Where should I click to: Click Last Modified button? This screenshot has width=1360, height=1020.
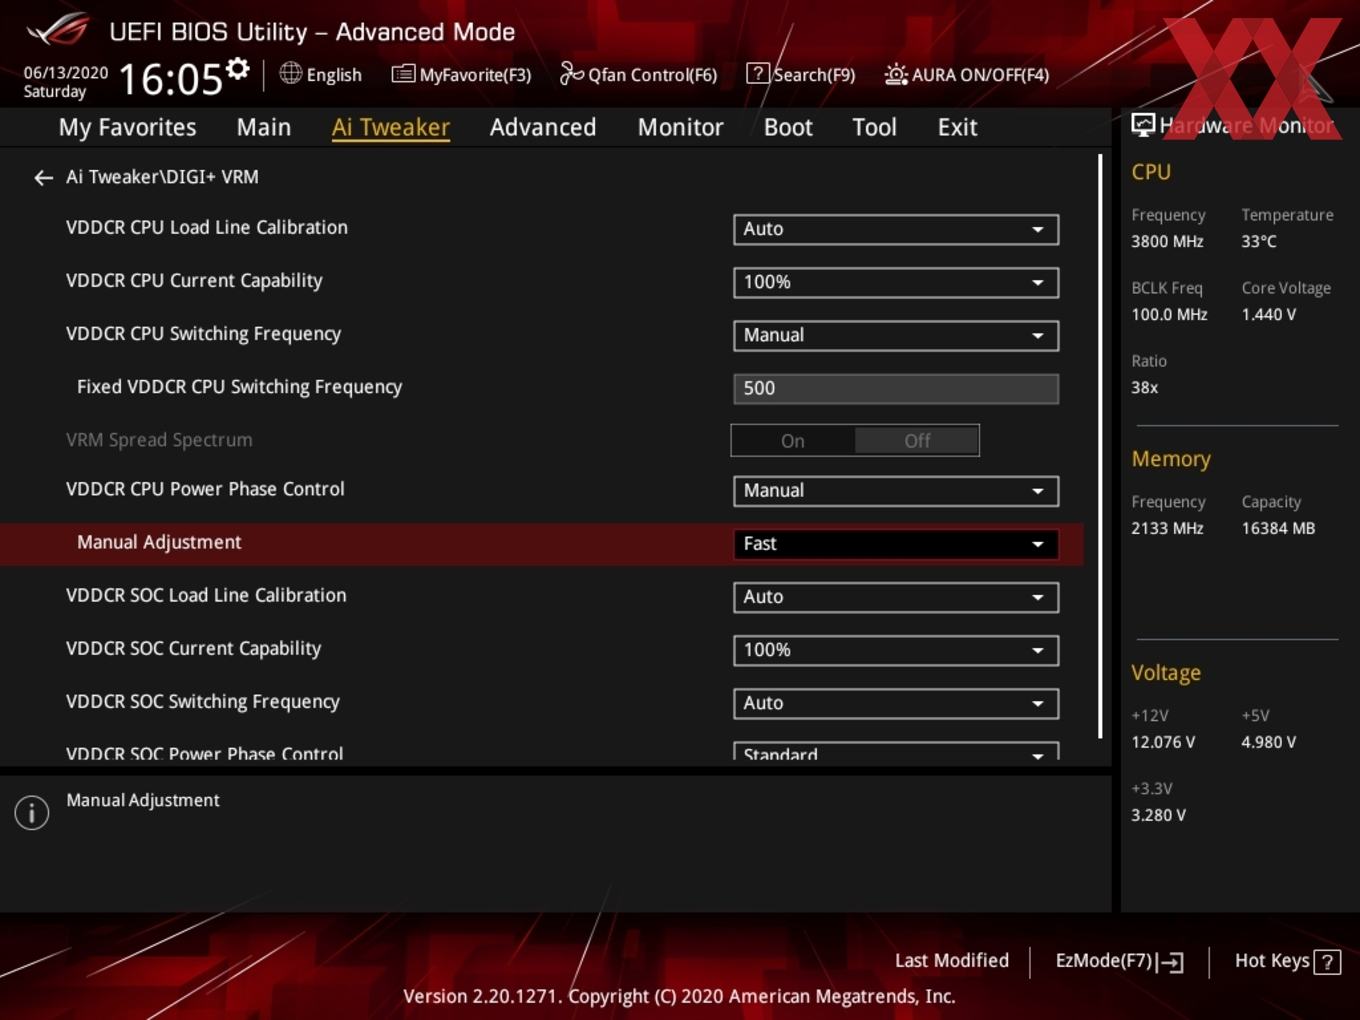952,961
